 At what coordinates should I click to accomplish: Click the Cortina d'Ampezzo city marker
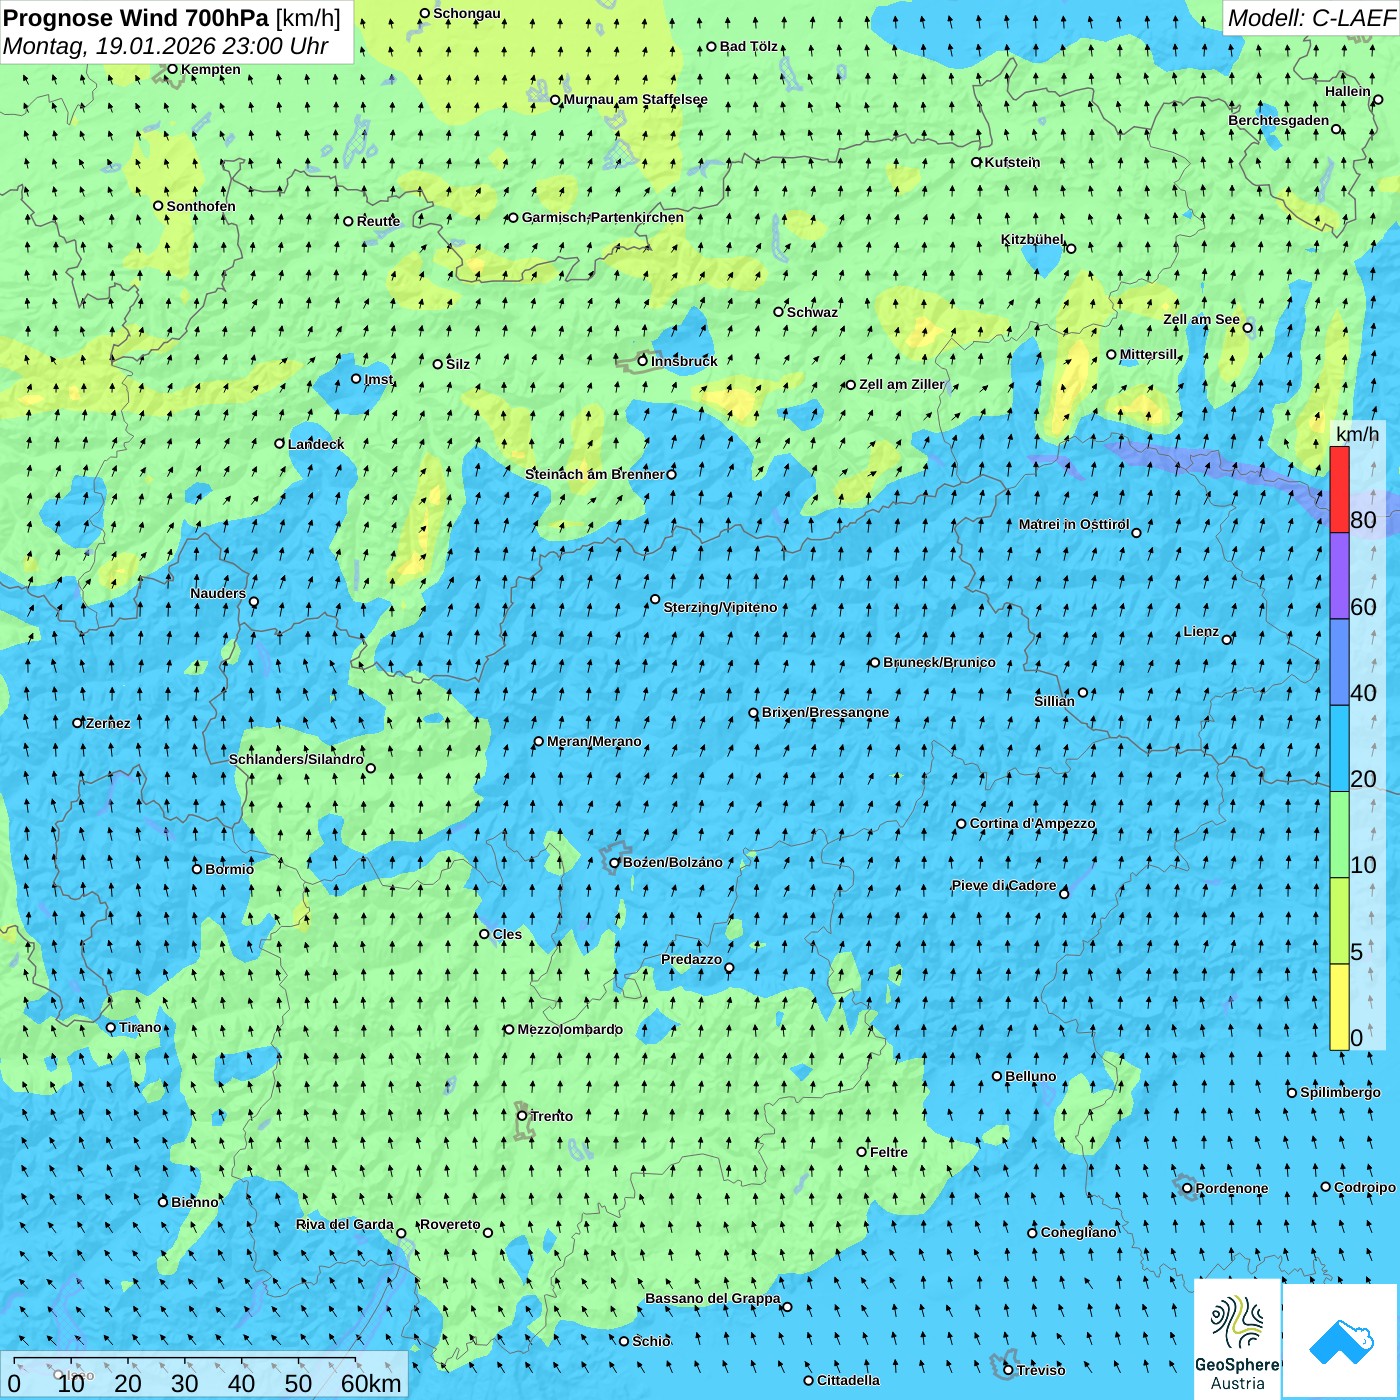point(962,824)
